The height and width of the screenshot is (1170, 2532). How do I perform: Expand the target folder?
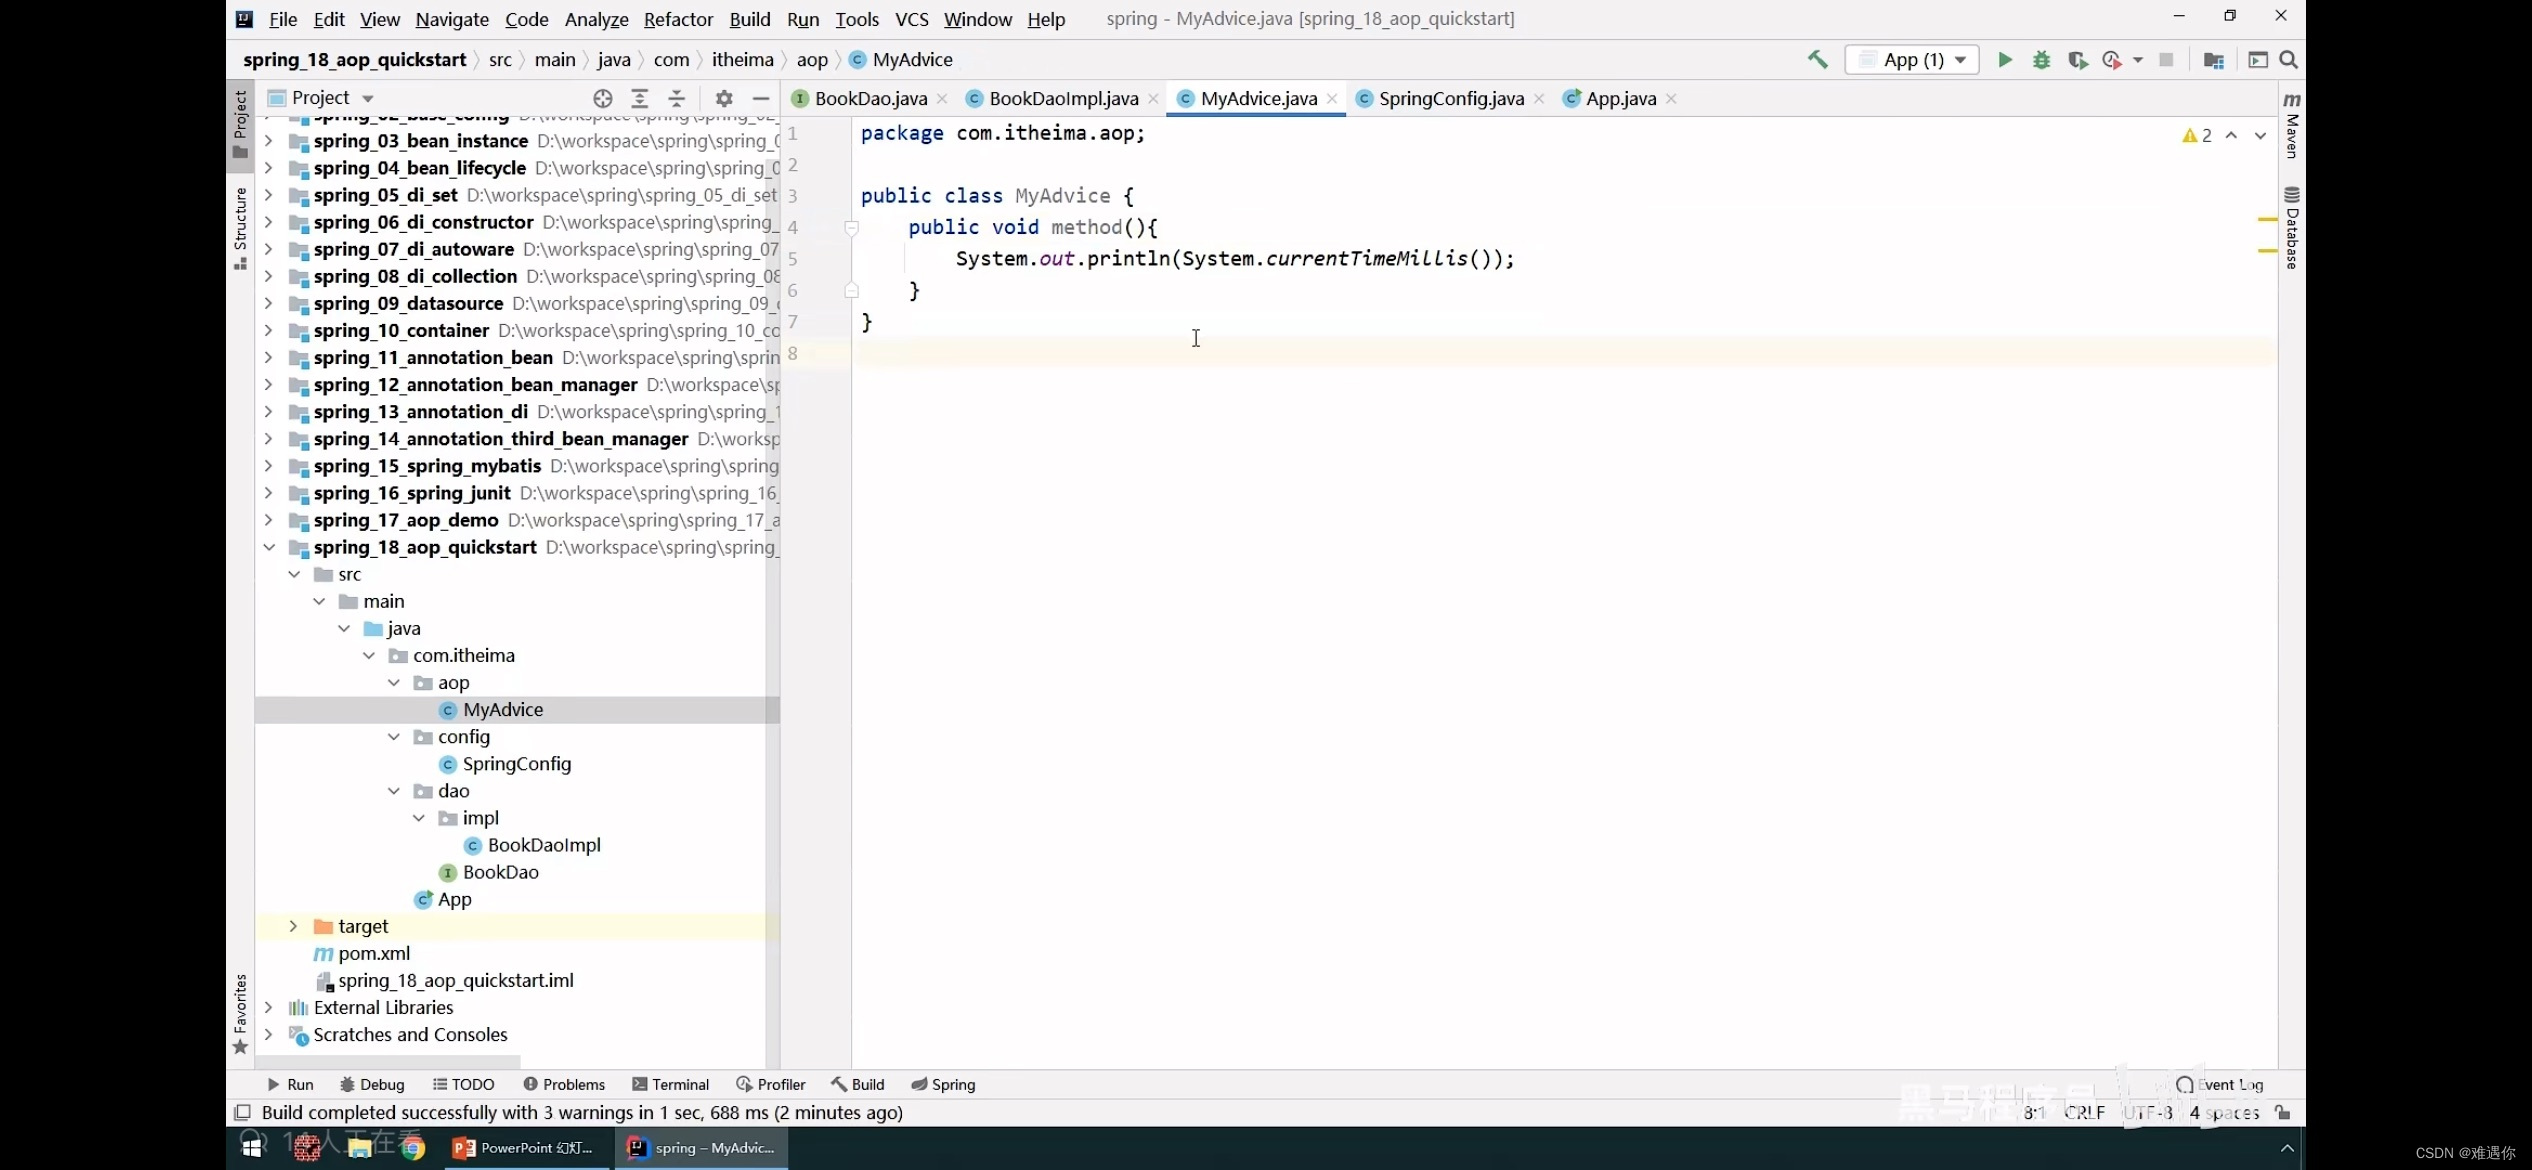(294, 926)
